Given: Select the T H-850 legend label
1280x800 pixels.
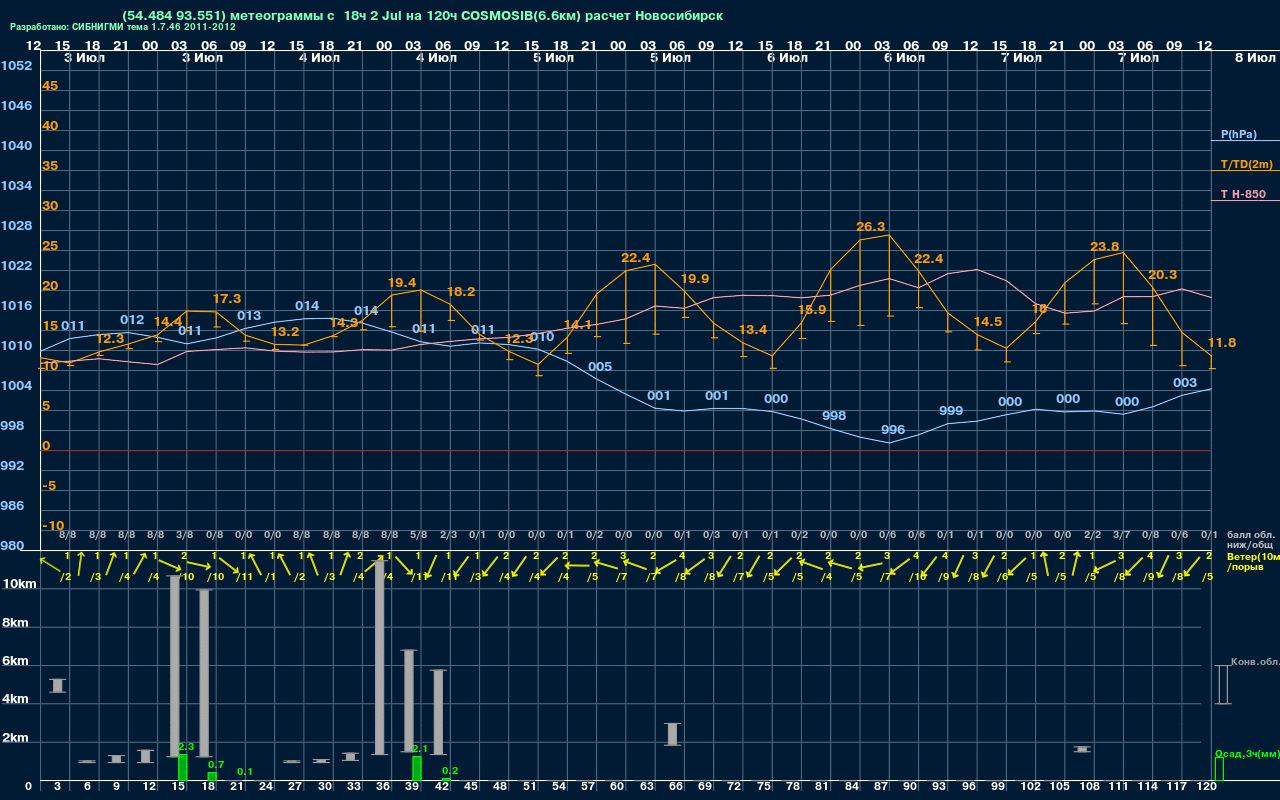Looking at the screenshot, I should pyautogui.click(x=1242, y=194).
